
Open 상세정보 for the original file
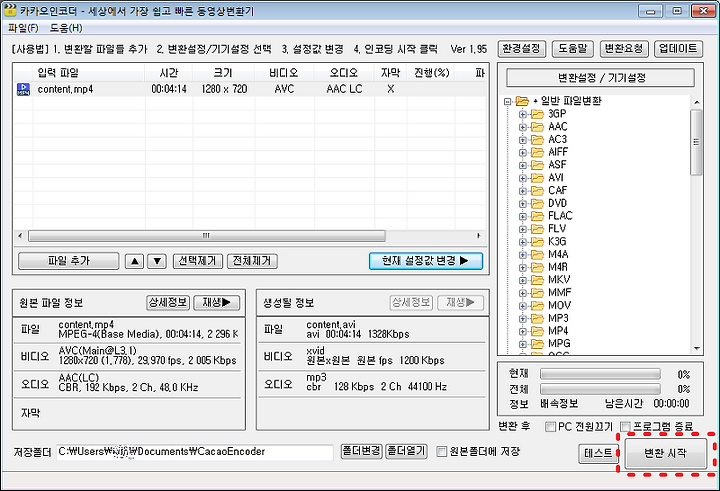[168, 302]
